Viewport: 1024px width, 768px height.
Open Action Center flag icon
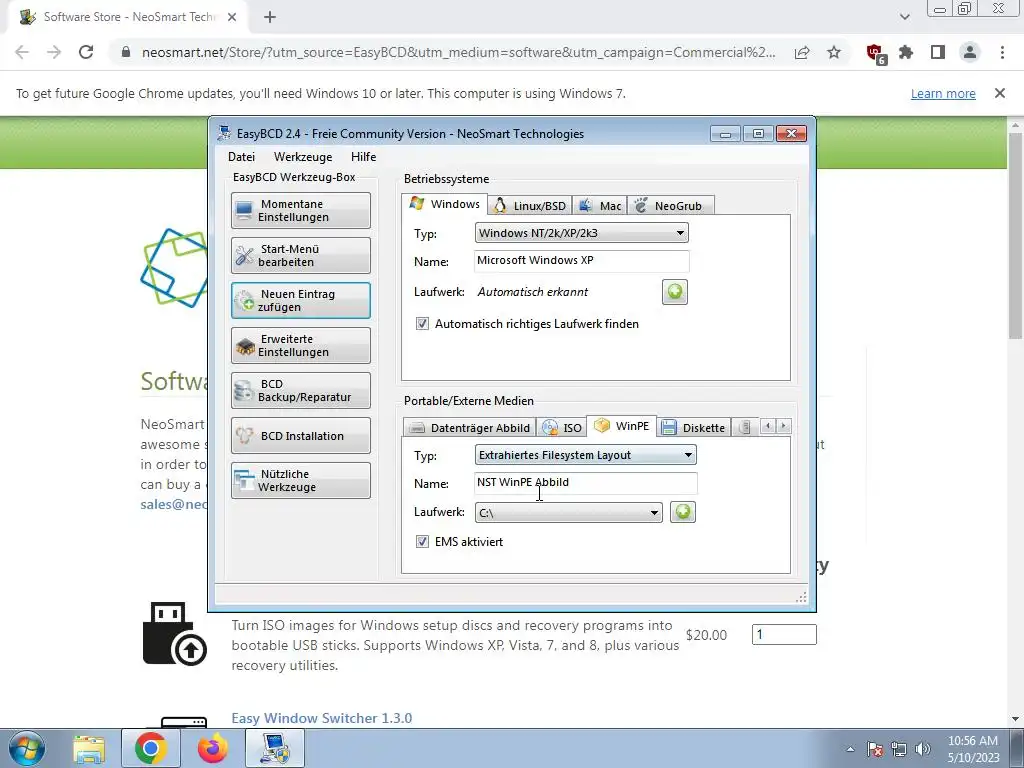pyautogui.click(x=875, y=749)
